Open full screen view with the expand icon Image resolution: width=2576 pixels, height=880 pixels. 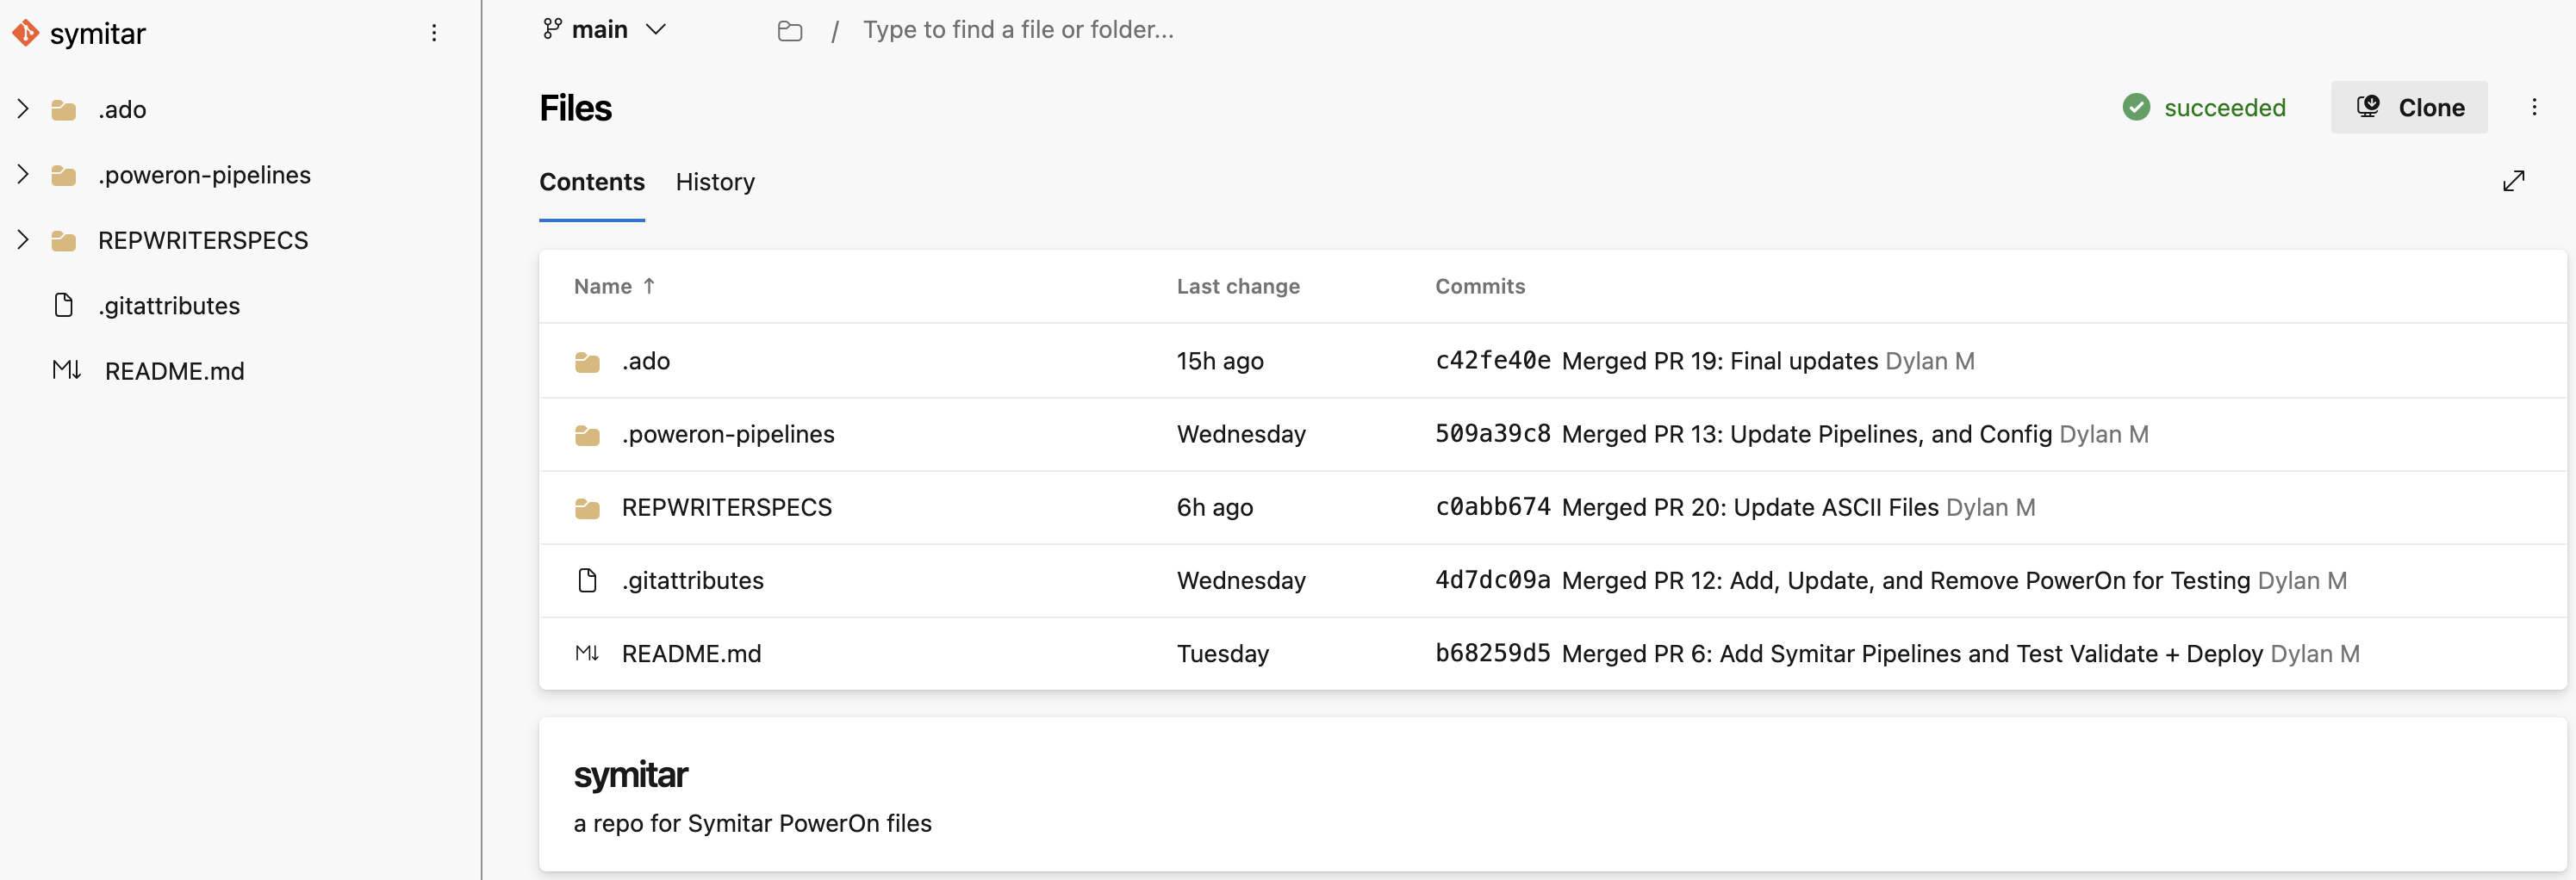(x=2516, y=181)
